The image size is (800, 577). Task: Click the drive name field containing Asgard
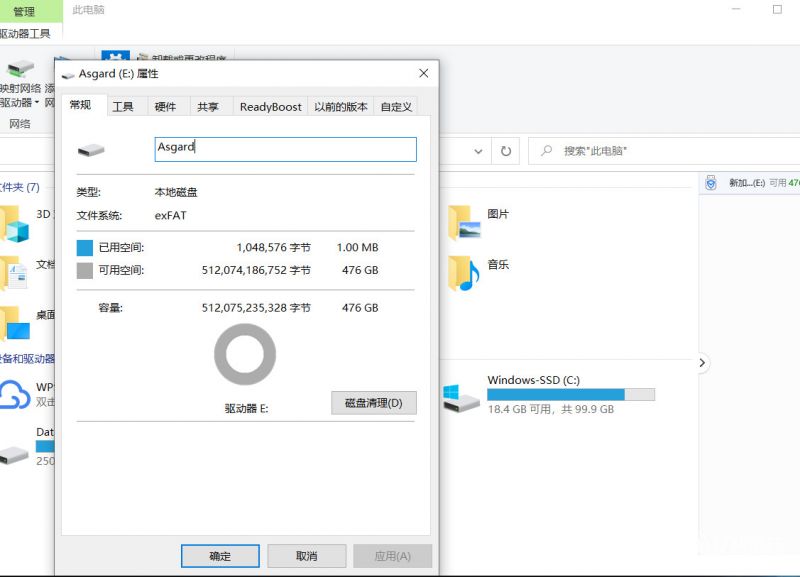[285, 149]
